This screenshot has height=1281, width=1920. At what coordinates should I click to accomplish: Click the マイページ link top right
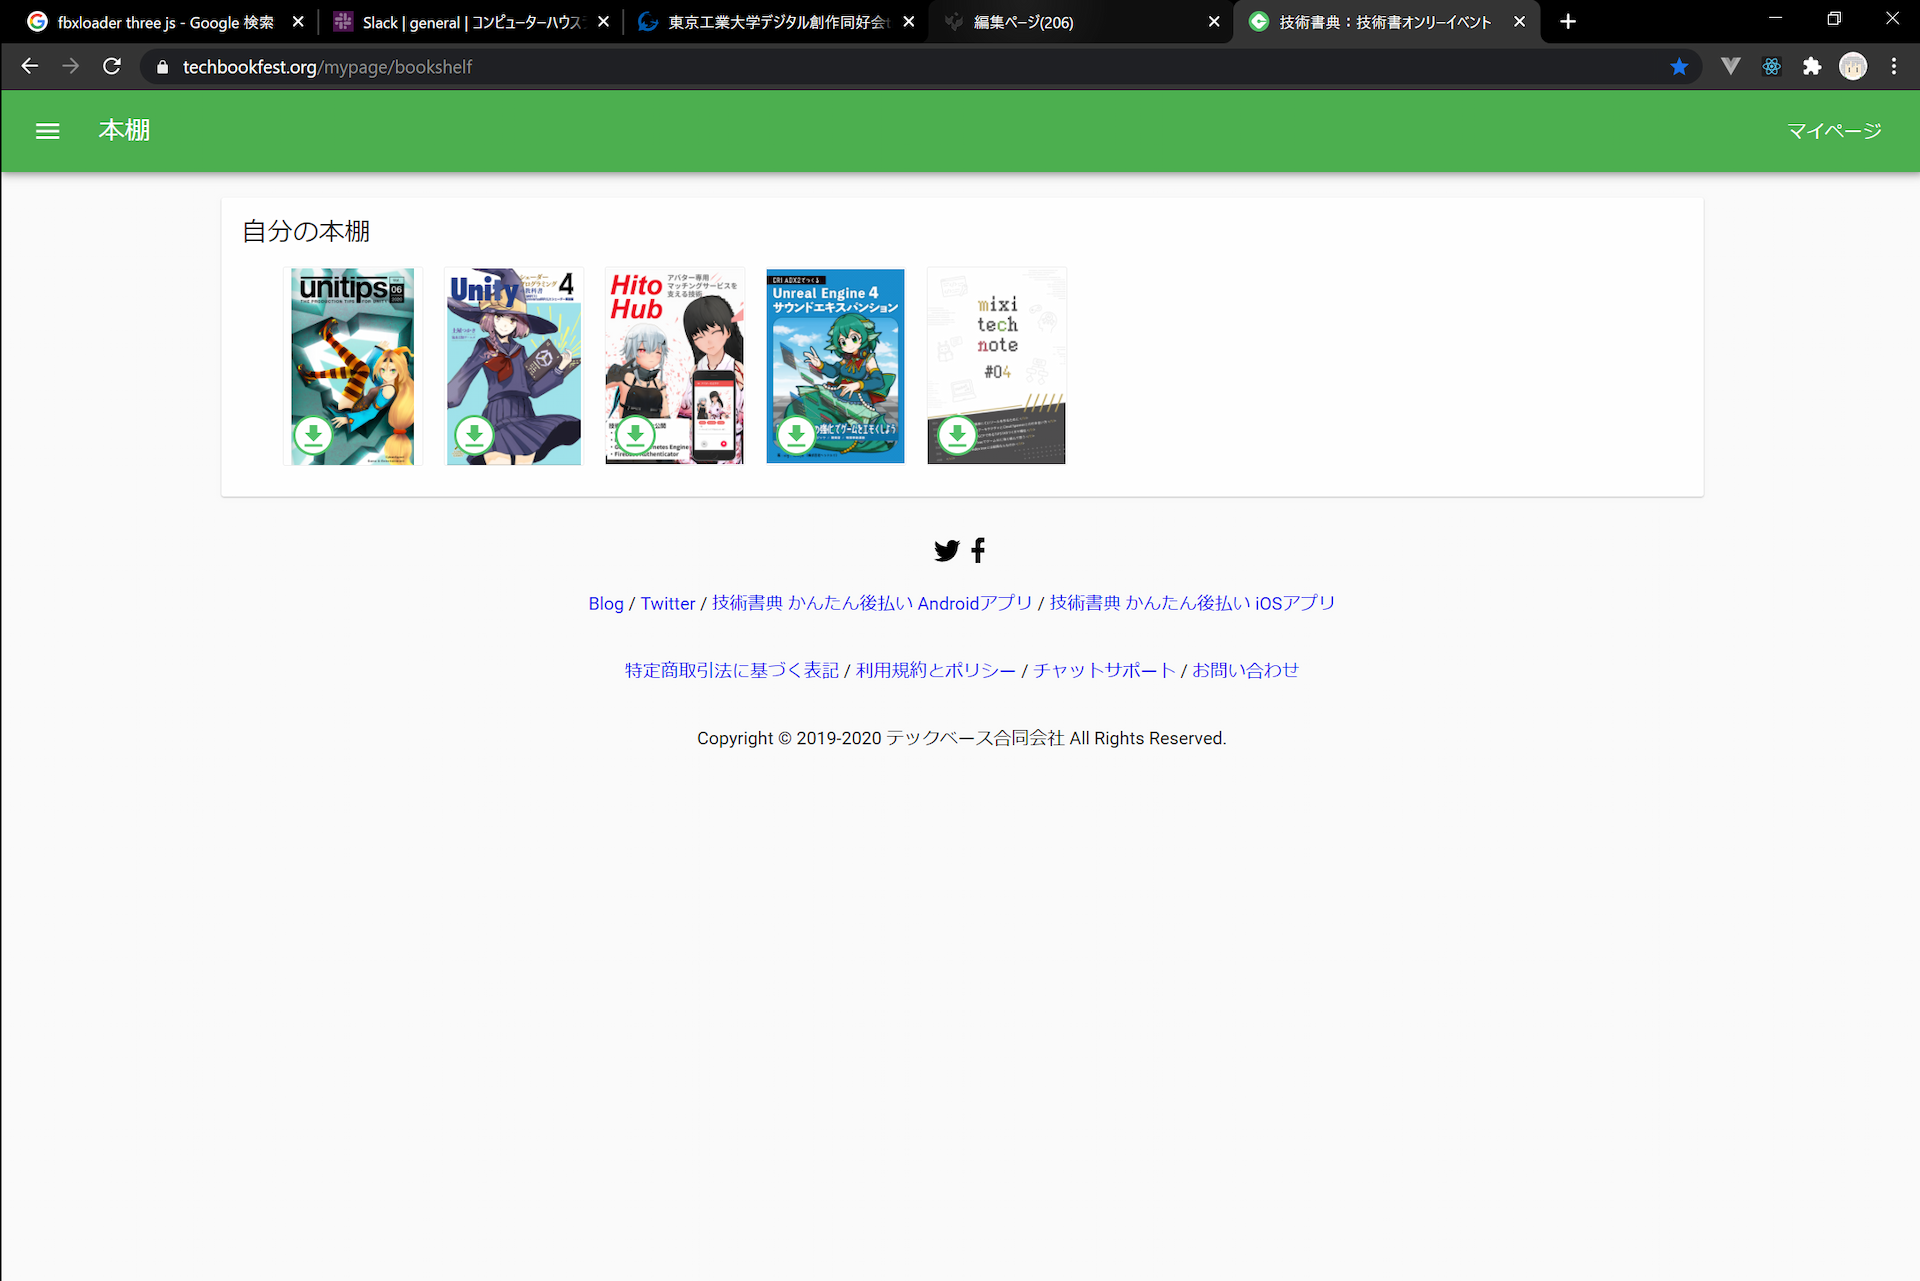pos(1831,130)
